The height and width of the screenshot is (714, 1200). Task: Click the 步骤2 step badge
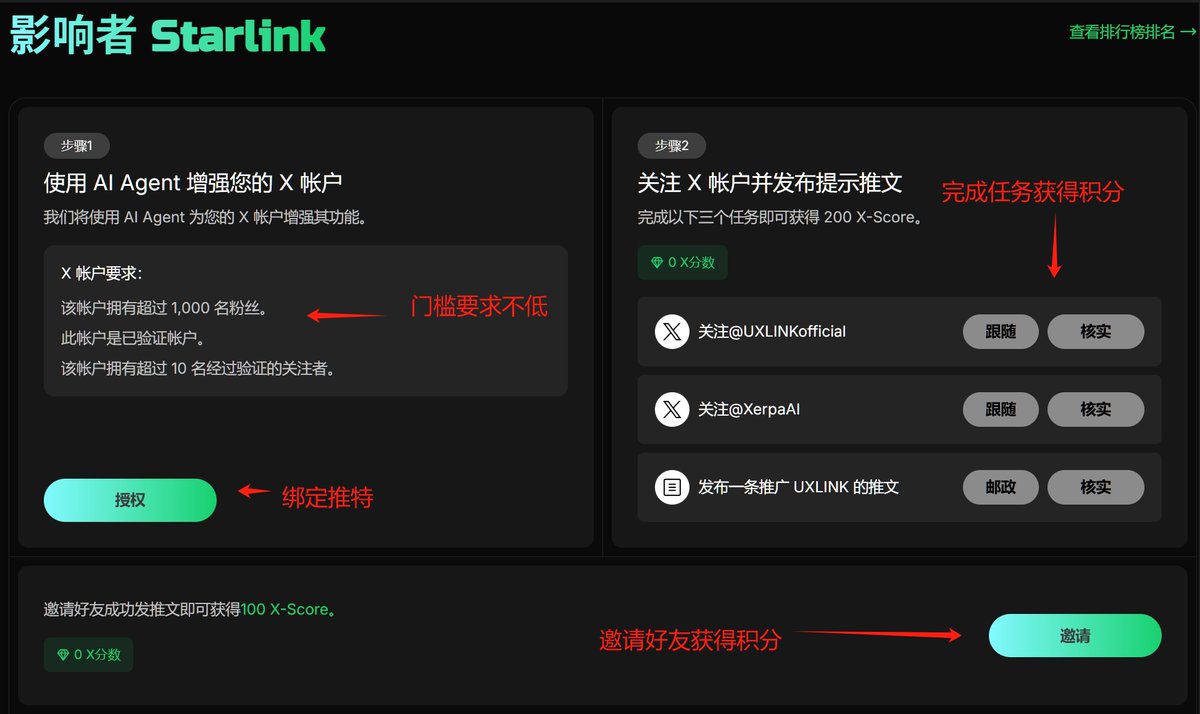point(671,146)
